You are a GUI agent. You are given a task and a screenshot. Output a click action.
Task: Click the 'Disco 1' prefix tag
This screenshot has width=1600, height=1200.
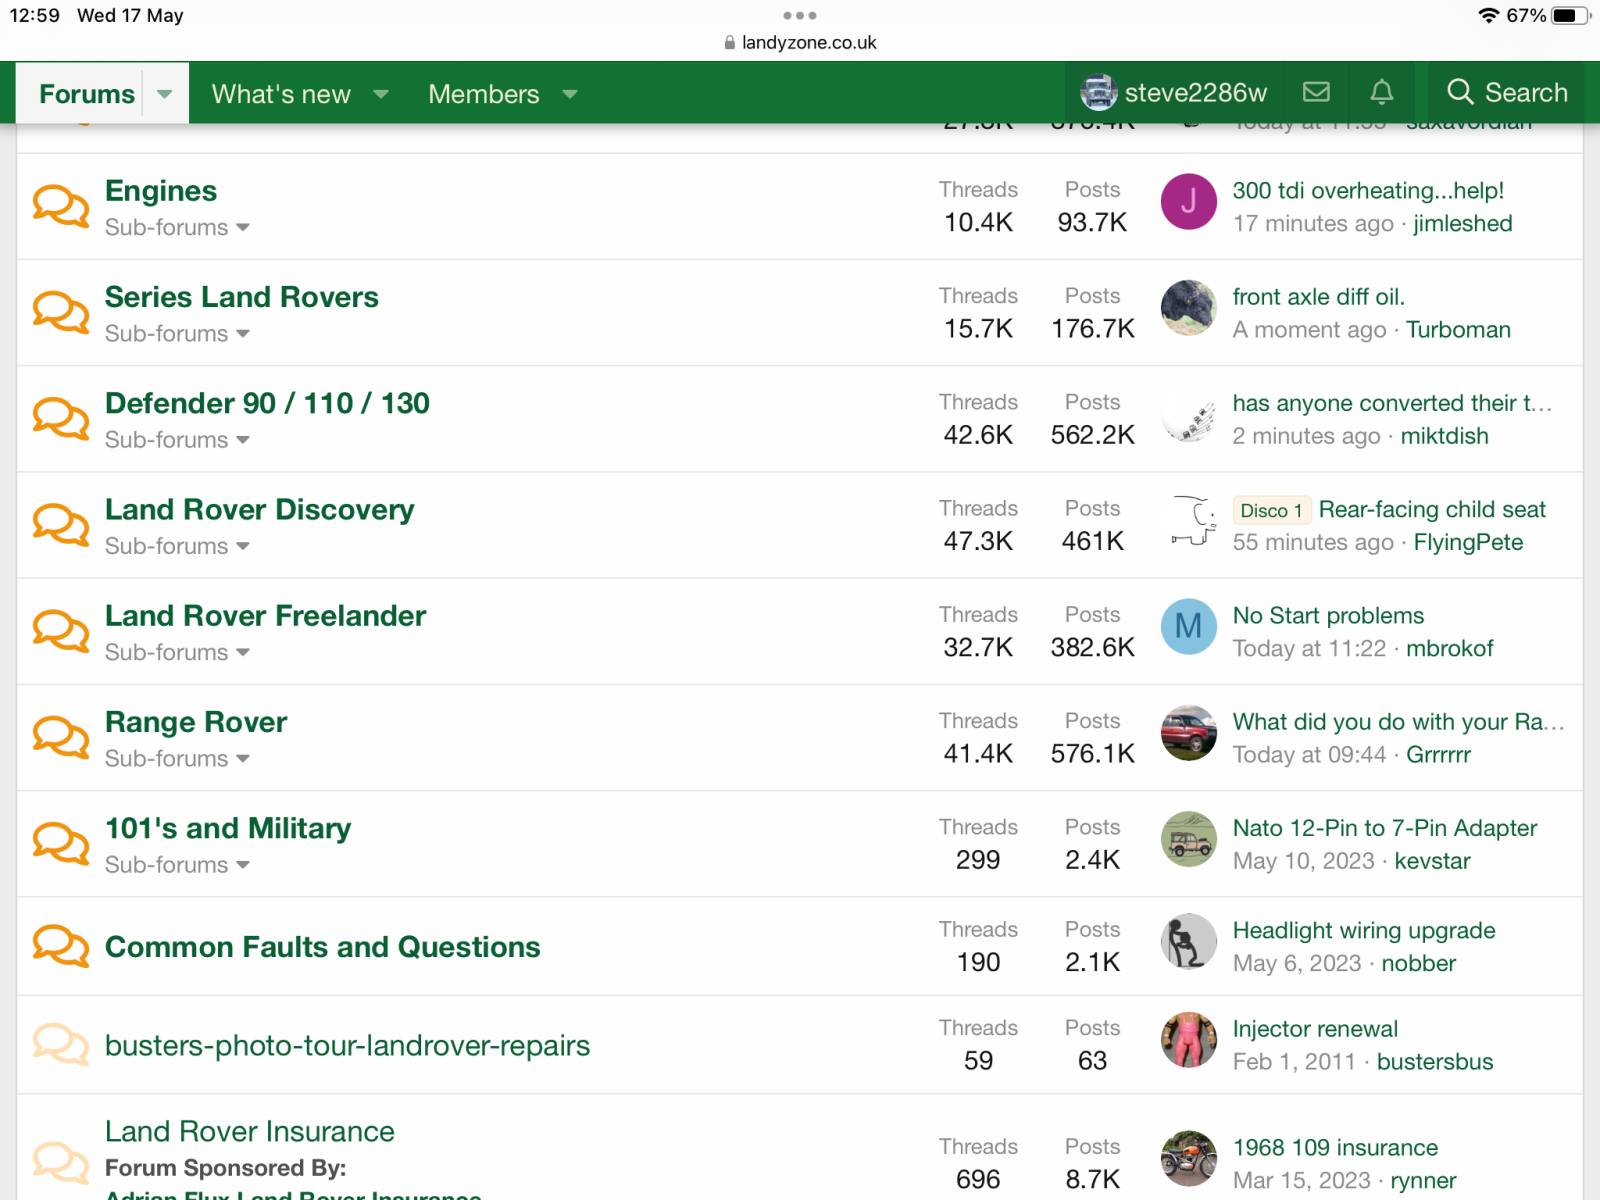[x=1271, y=510]
